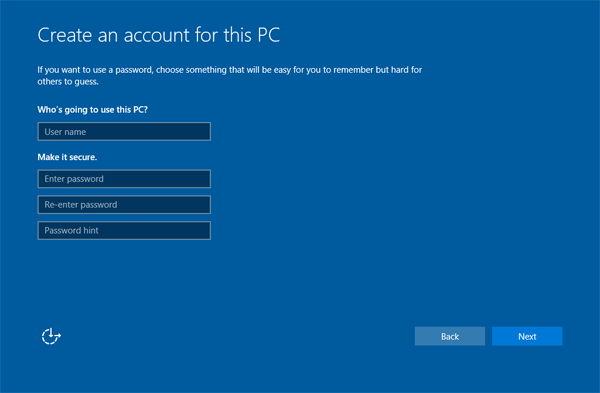Click the 'Make it secure.' label
This screenshot has width=600, height=393.
point(67,157)
